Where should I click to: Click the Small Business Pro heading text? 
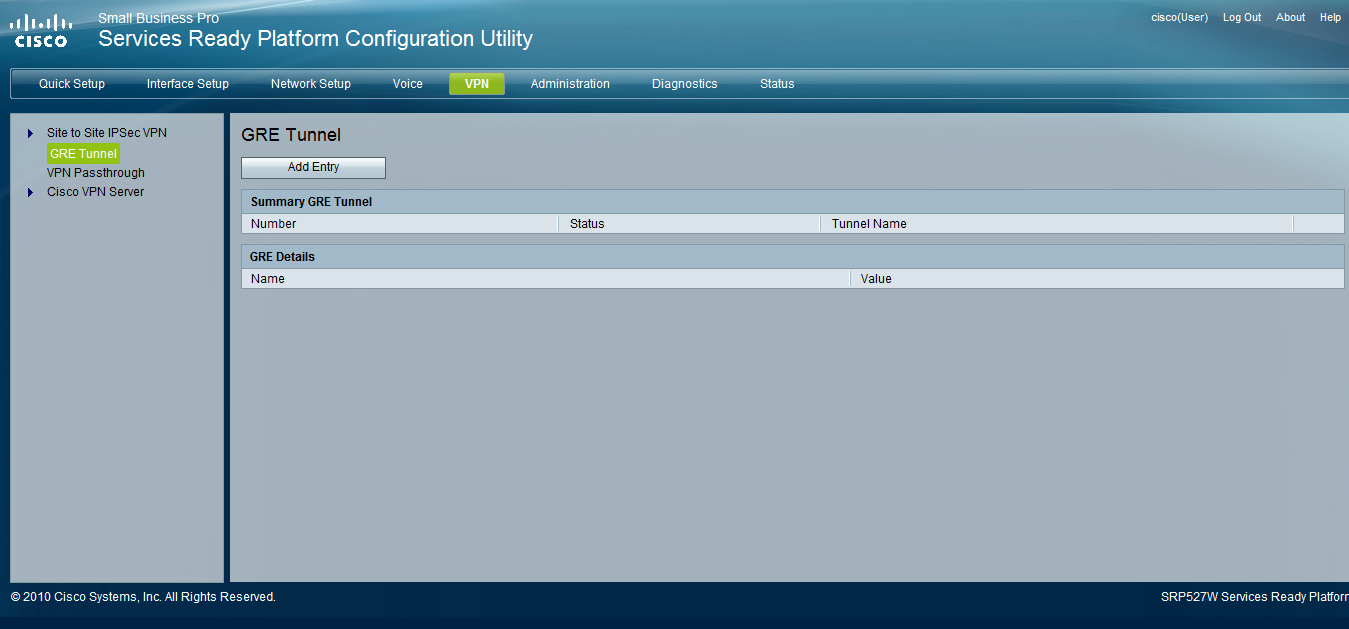click(158, 18)
